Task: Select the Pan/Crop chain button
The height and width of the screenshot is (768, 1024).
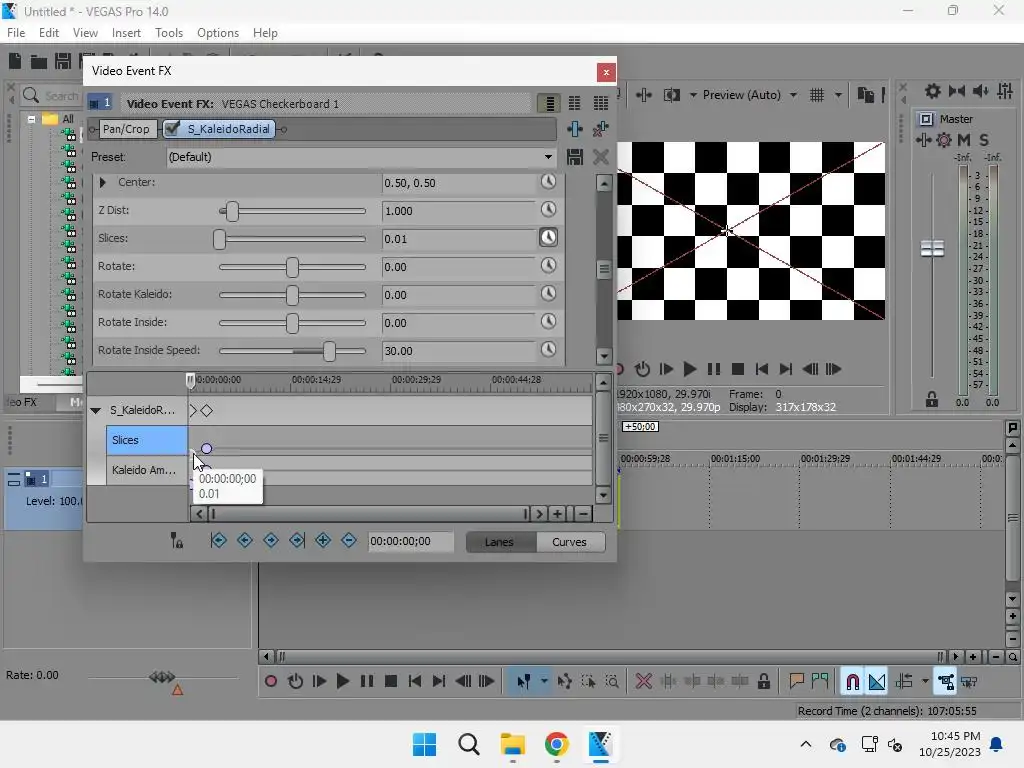Action: (126, 129)
